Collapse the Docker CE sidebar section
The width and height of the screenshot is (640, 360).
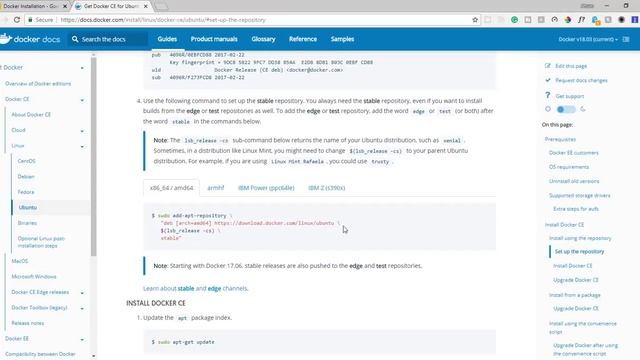tap(82, 100)
